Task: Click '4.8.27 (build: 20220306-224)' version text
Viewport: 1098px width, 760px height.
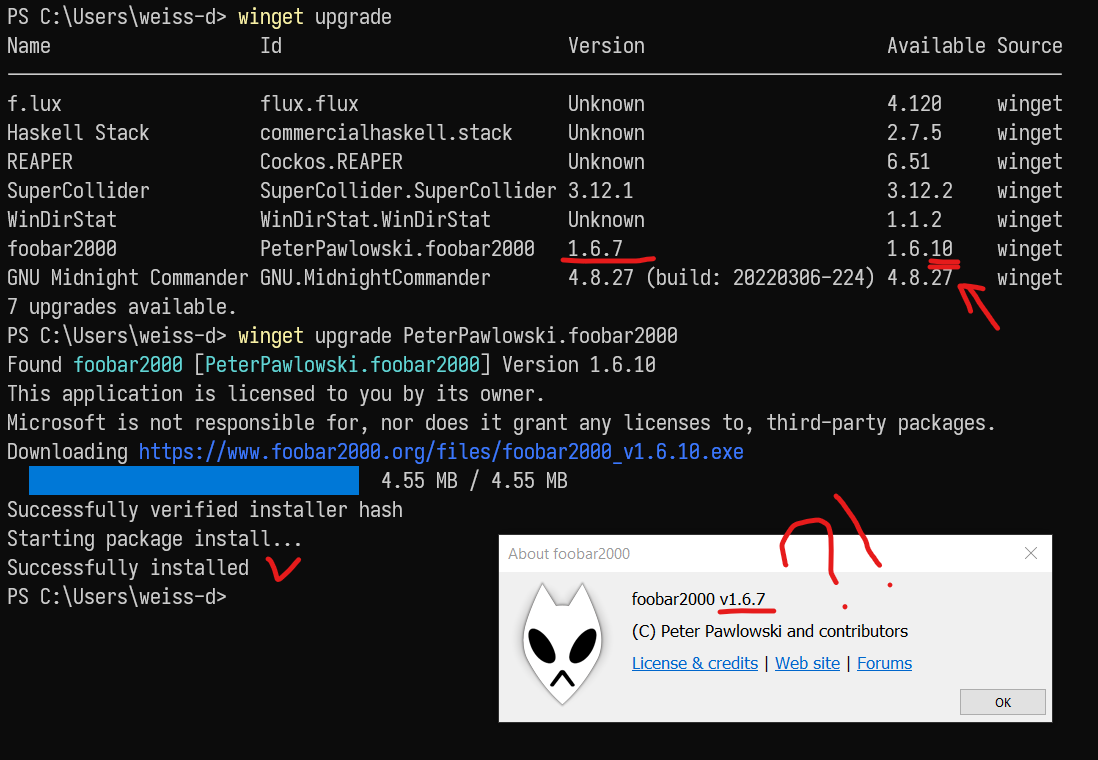Action: click(721, 278)
